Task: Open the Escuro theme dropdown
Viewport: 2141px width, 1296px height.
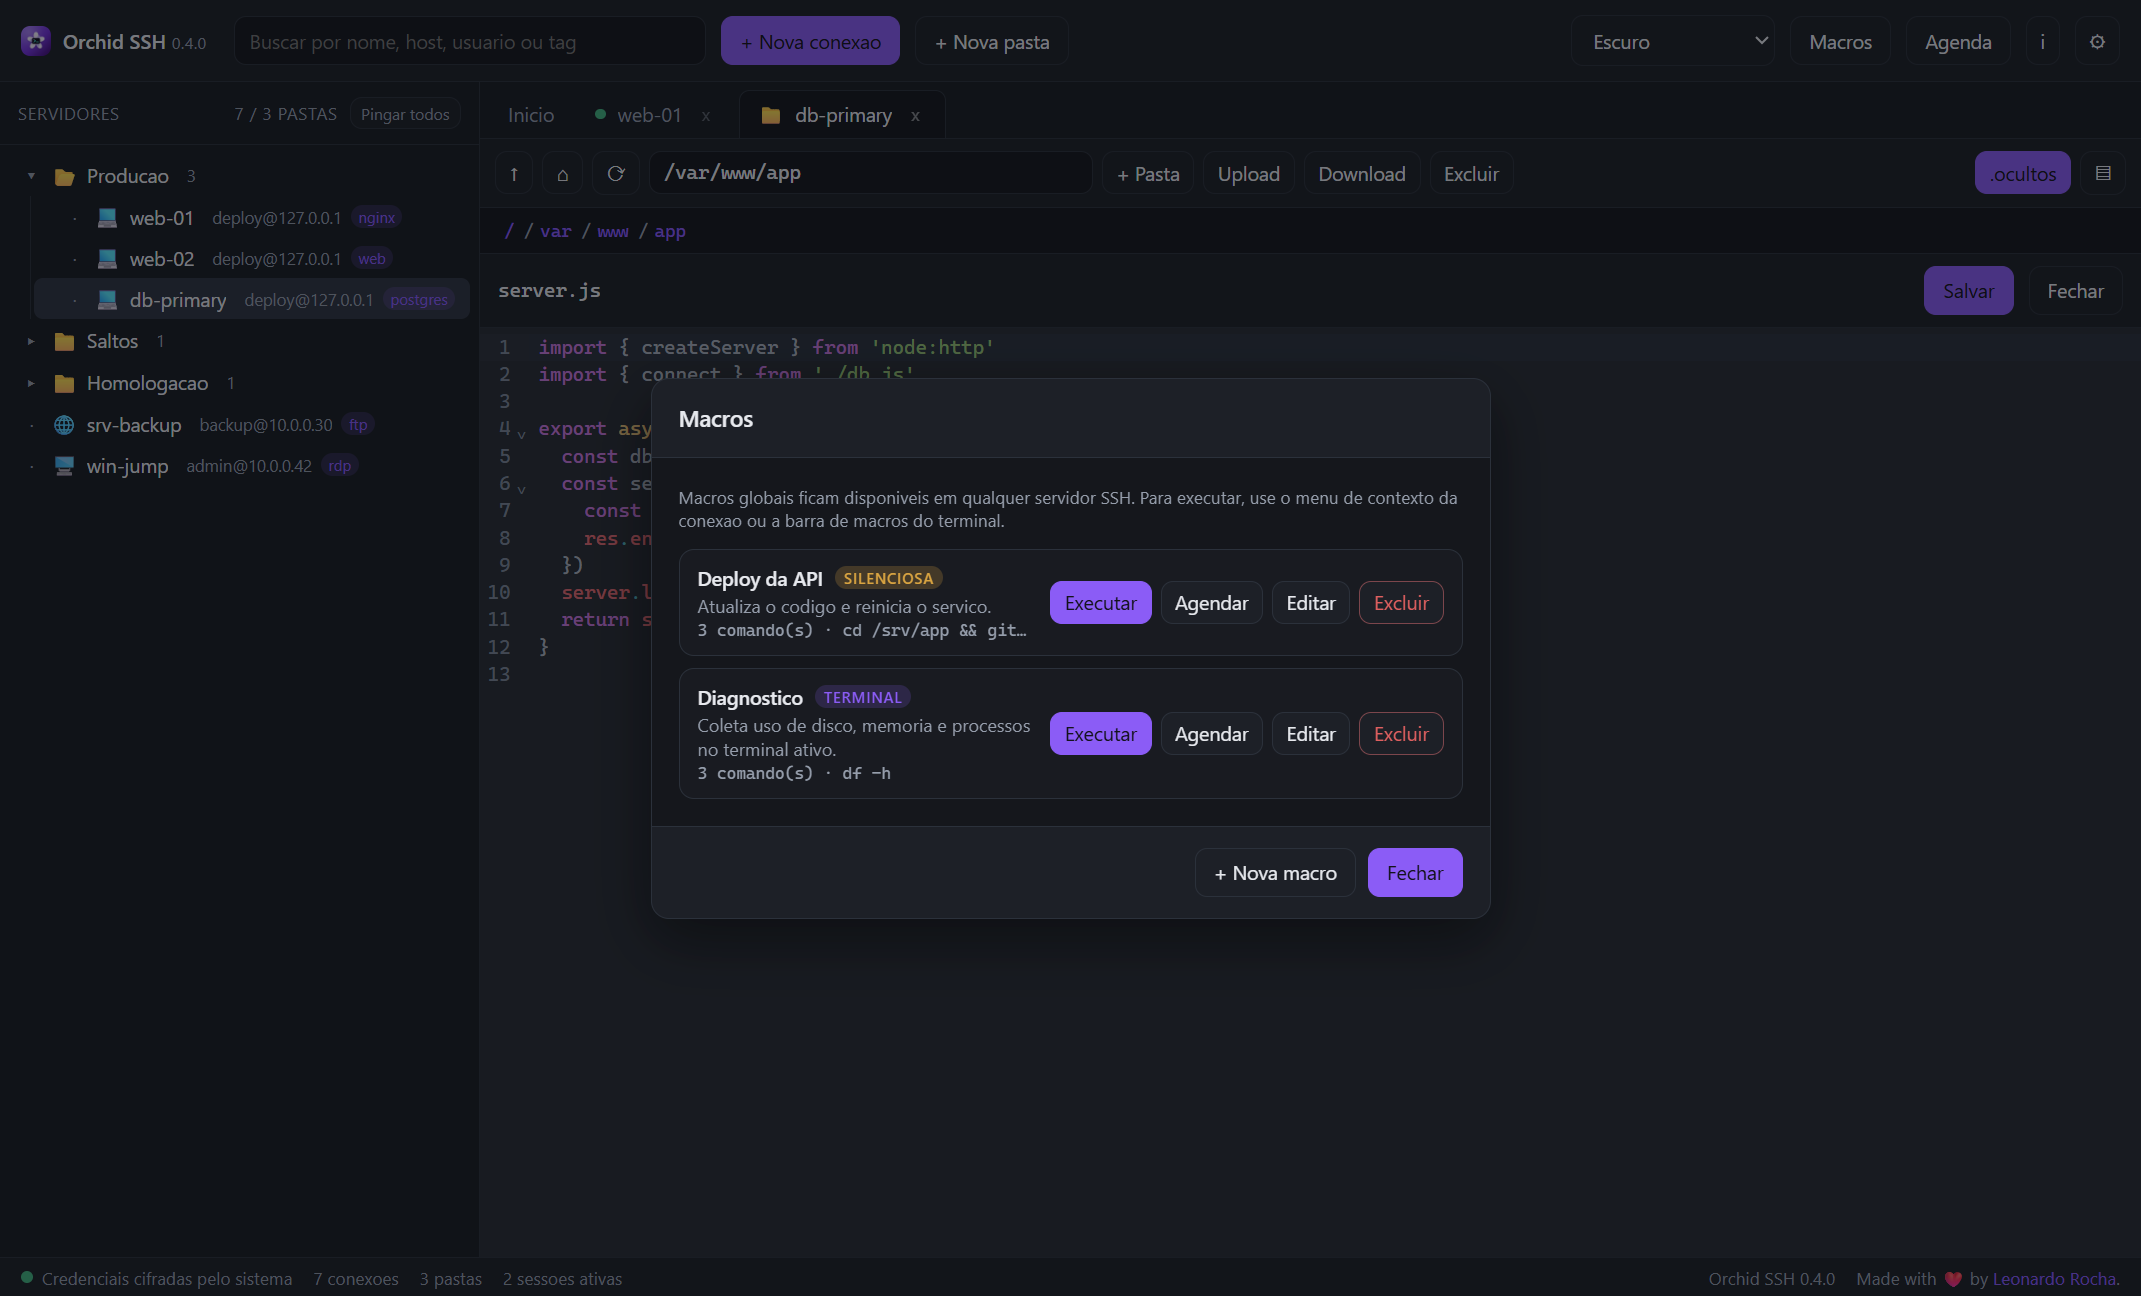Action: [x=1673, y=42]
